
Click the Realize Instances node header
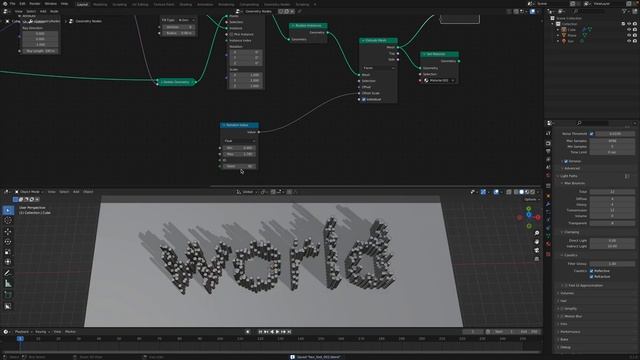(x=308, y=25)
